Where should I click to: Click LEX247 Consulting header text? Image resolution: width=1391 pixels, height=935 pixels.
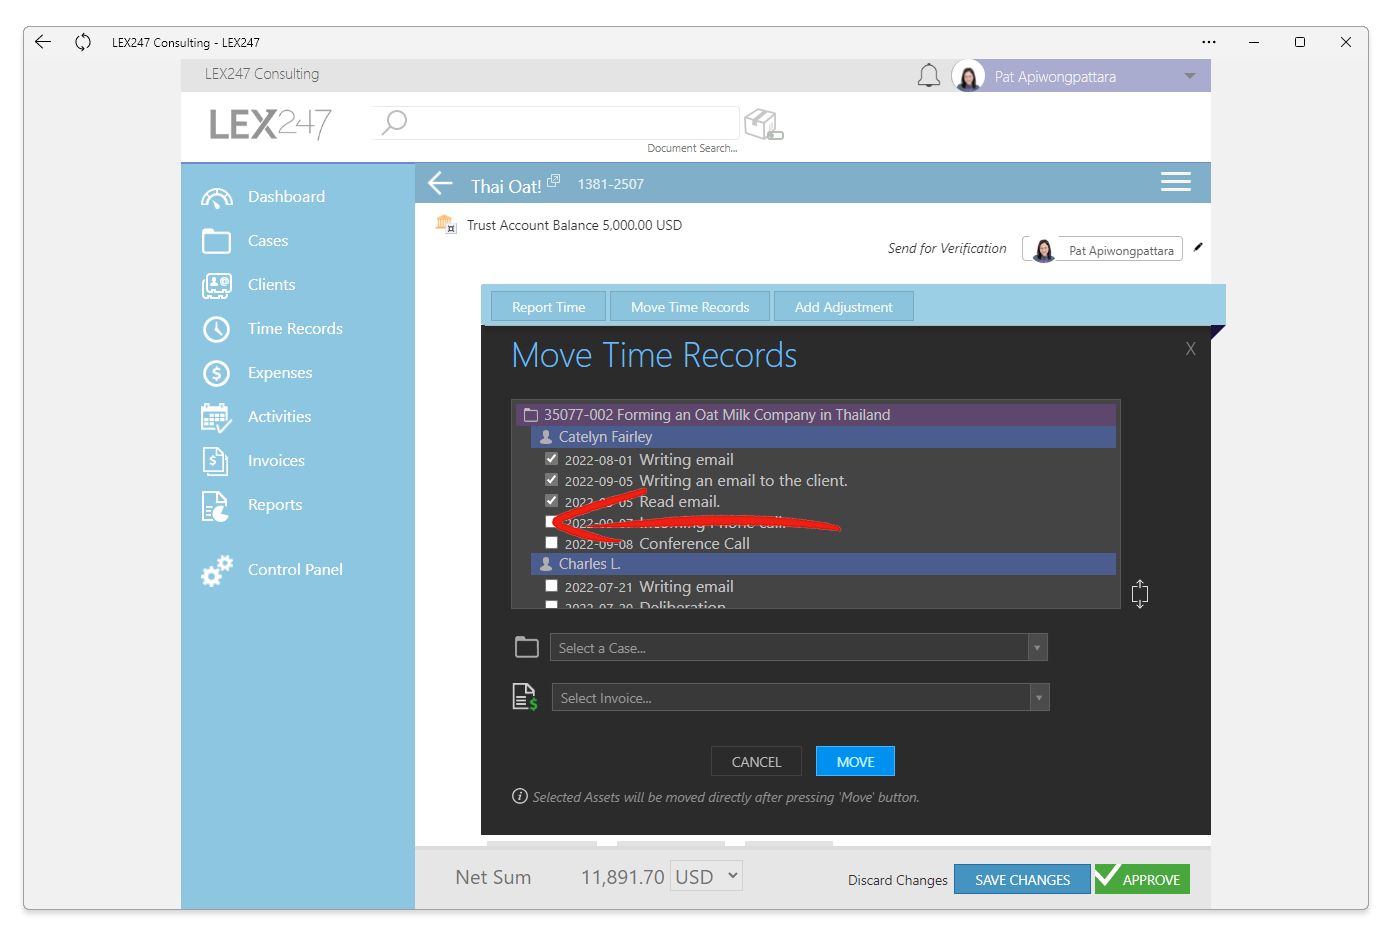tap(262, 74)
